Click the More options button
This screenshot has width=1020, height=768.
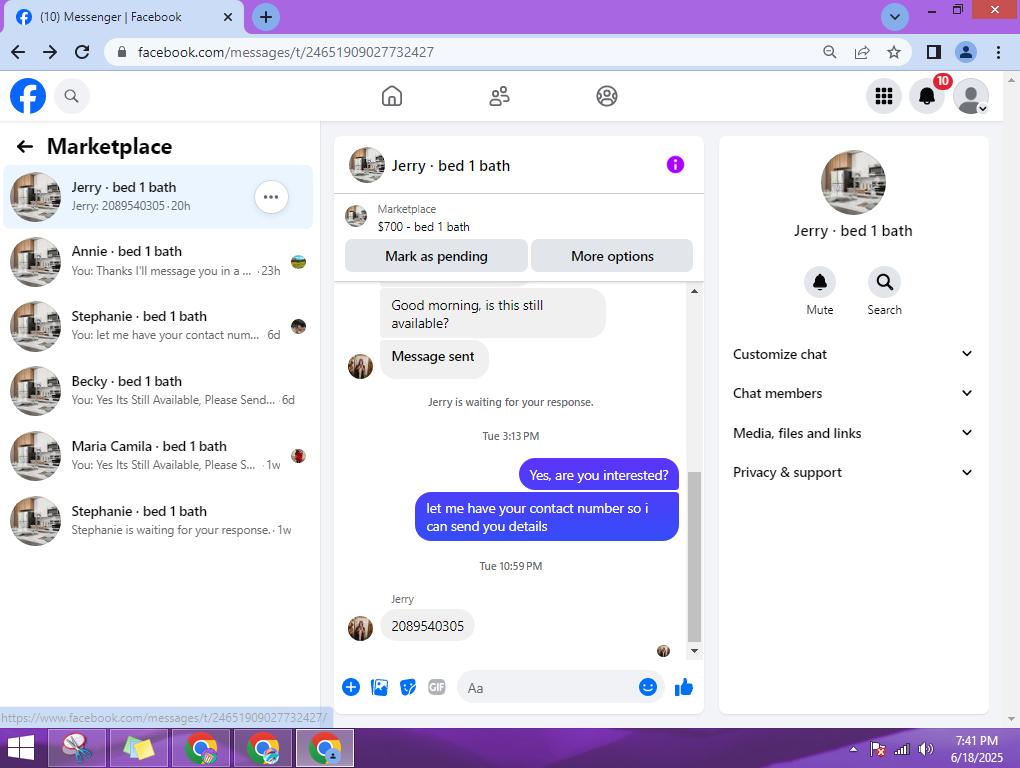click(x=612, y=256)
